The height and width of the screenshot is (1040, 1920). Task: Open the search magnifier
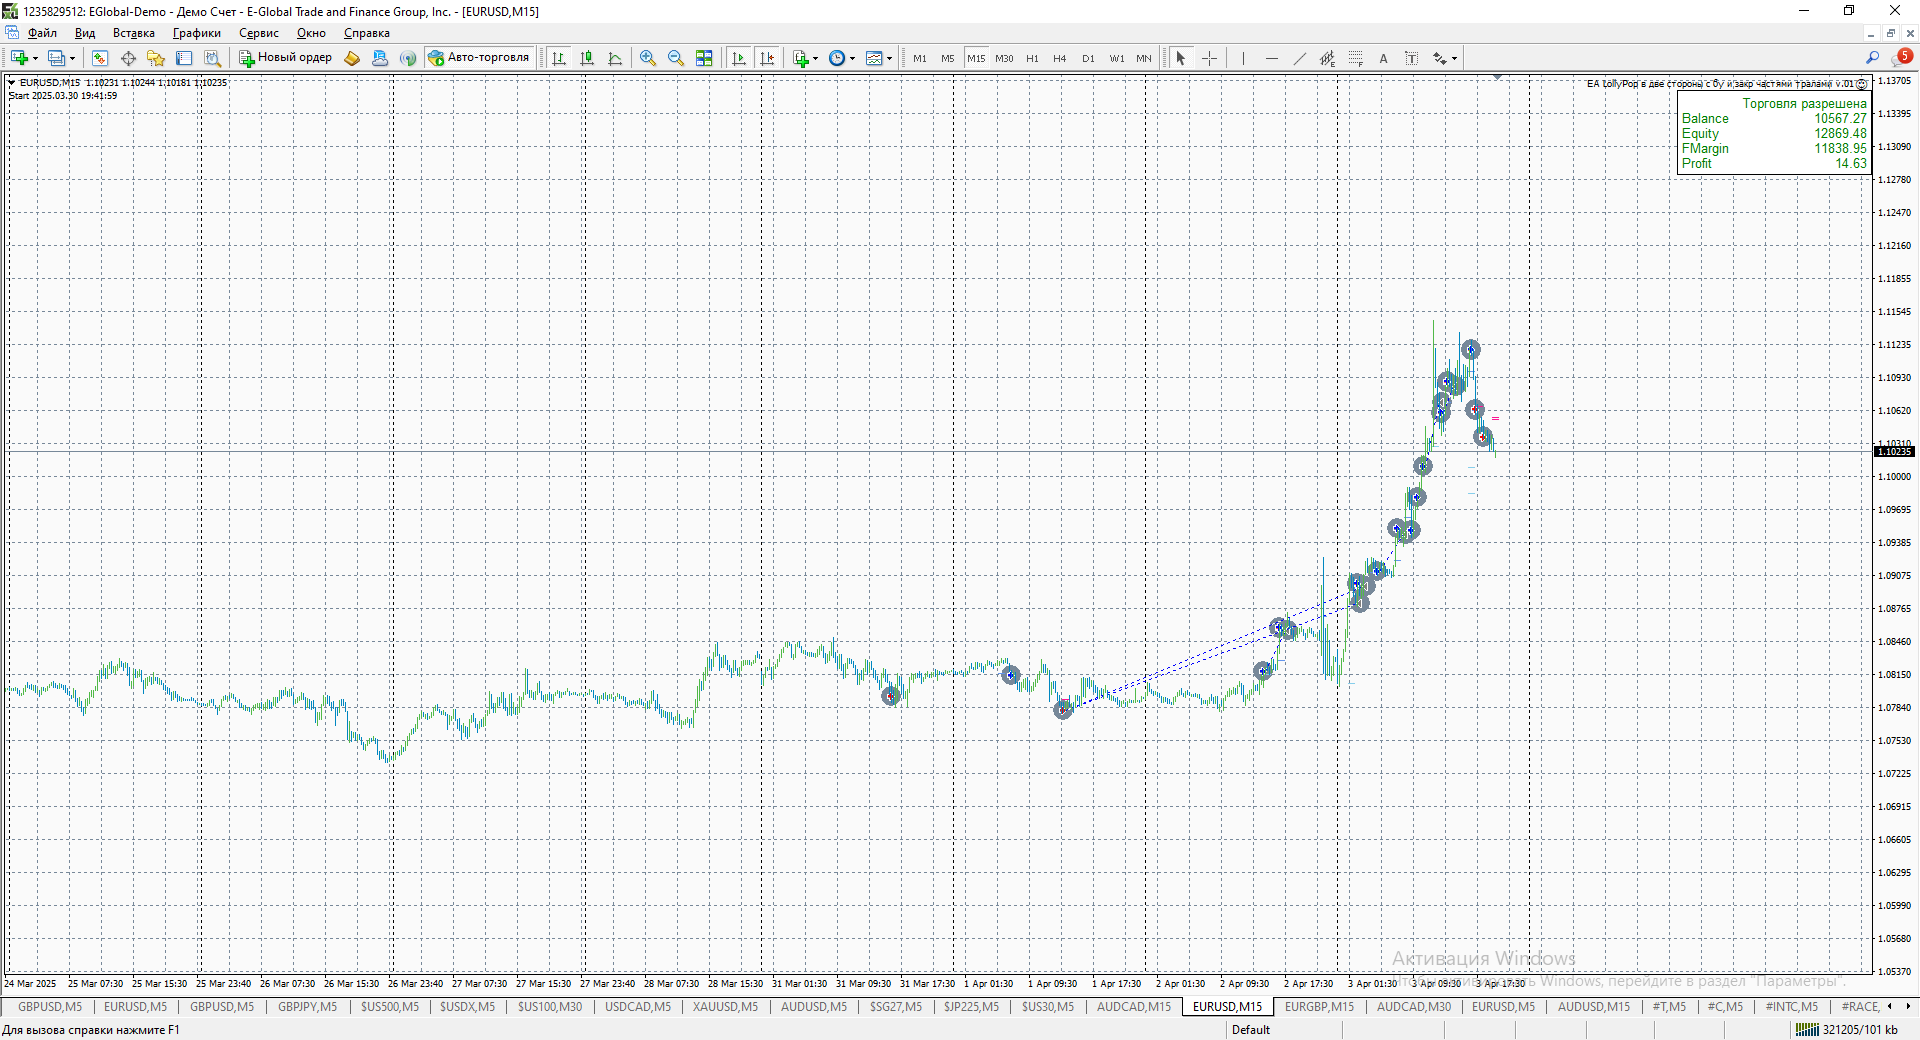(1872, 58)
